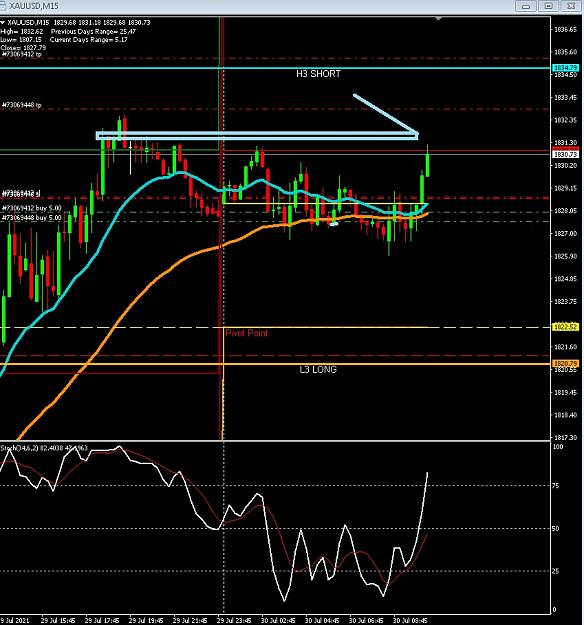Click the High= 1832.62 info text
This screenshot has height=625, width=584.
click(x=22, y=31)
